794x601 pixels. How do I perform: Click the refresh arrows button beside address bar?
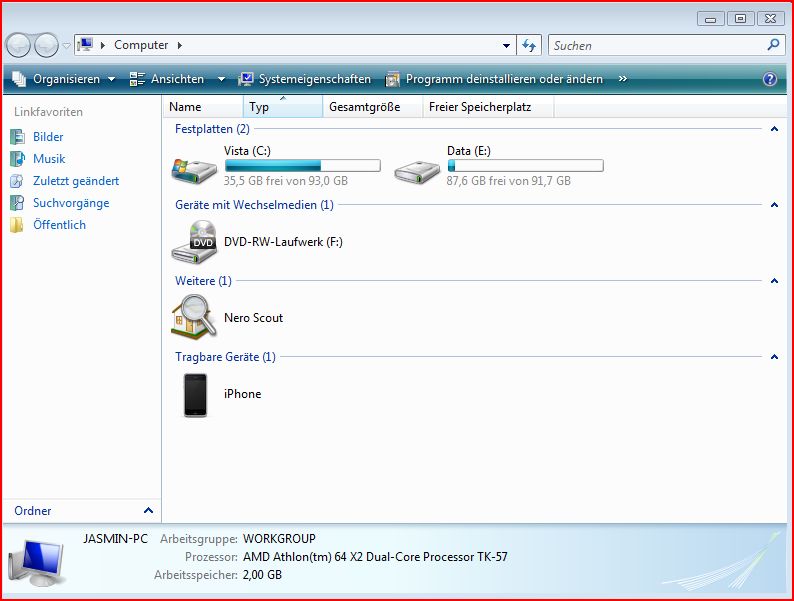[530, 45]
